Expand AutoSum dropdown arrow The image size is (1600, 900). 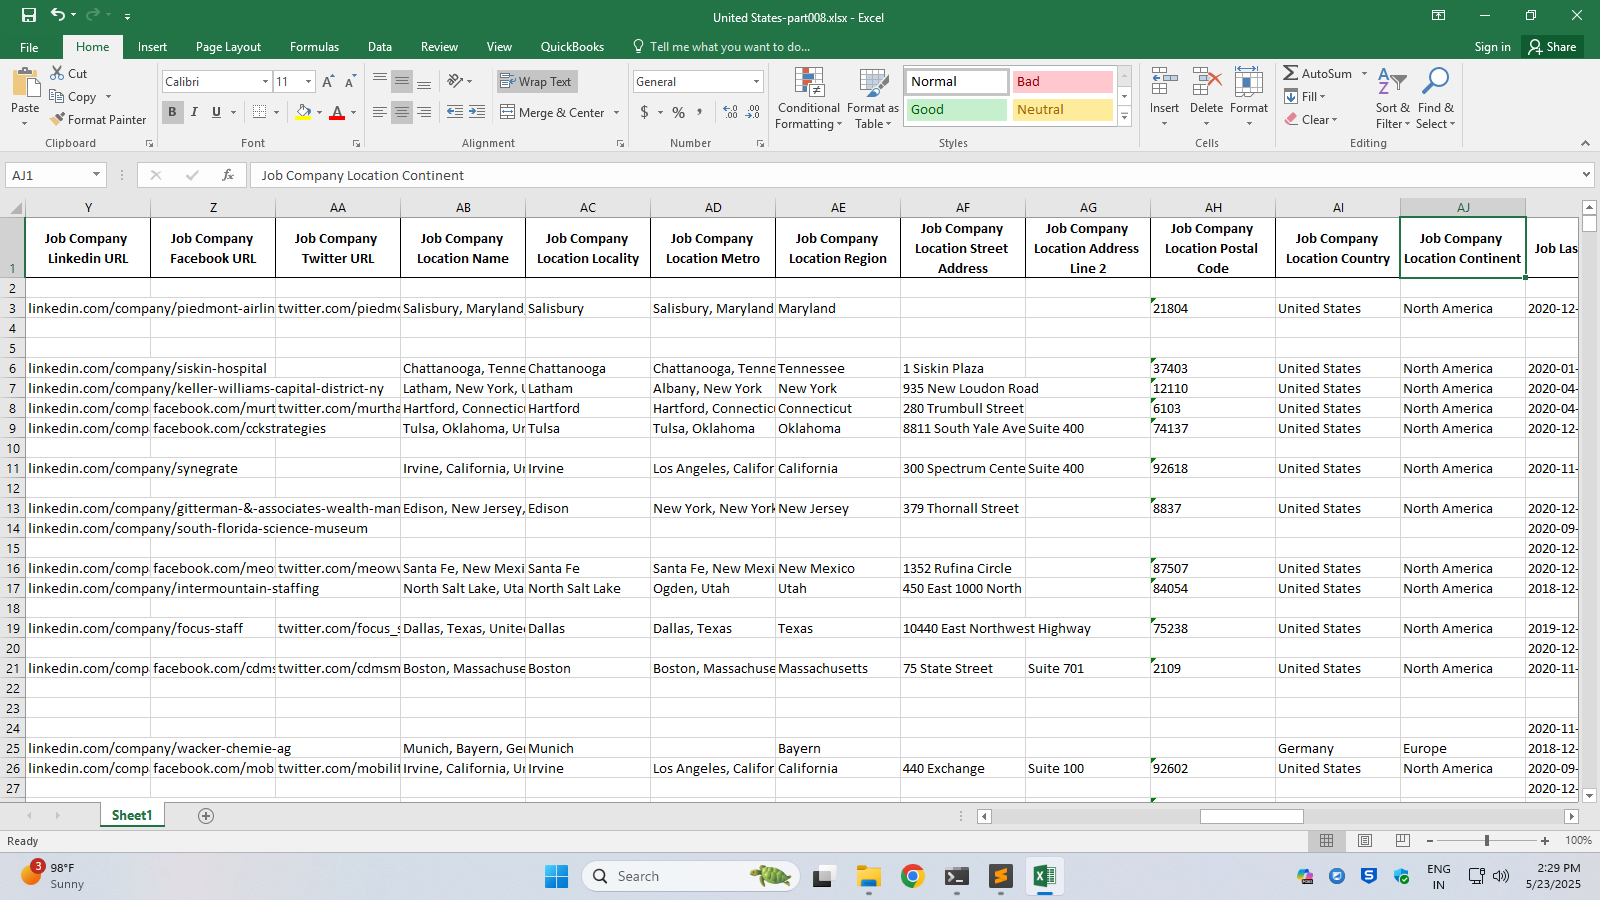pyautogui.click(x=1364, y=74)
